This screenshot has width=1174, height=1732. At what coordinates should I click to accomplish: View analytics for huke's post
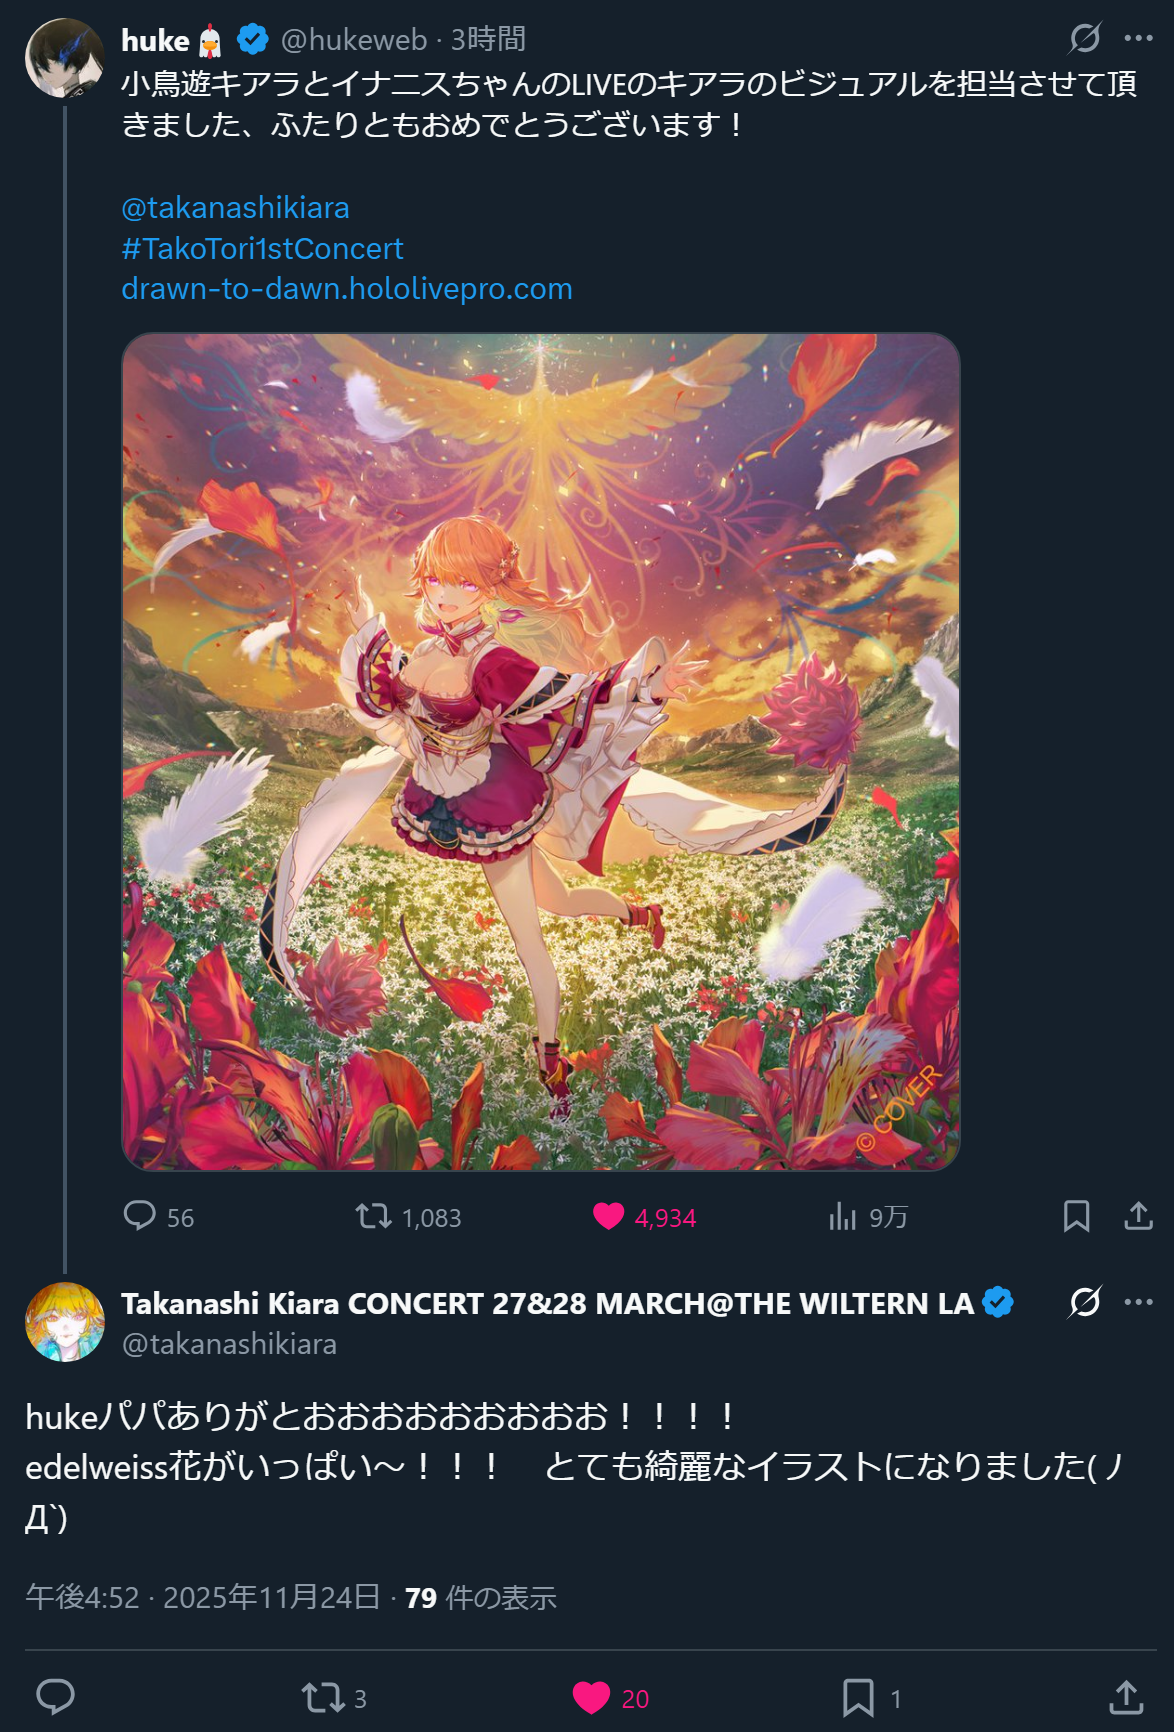(x=843, y=1216)
